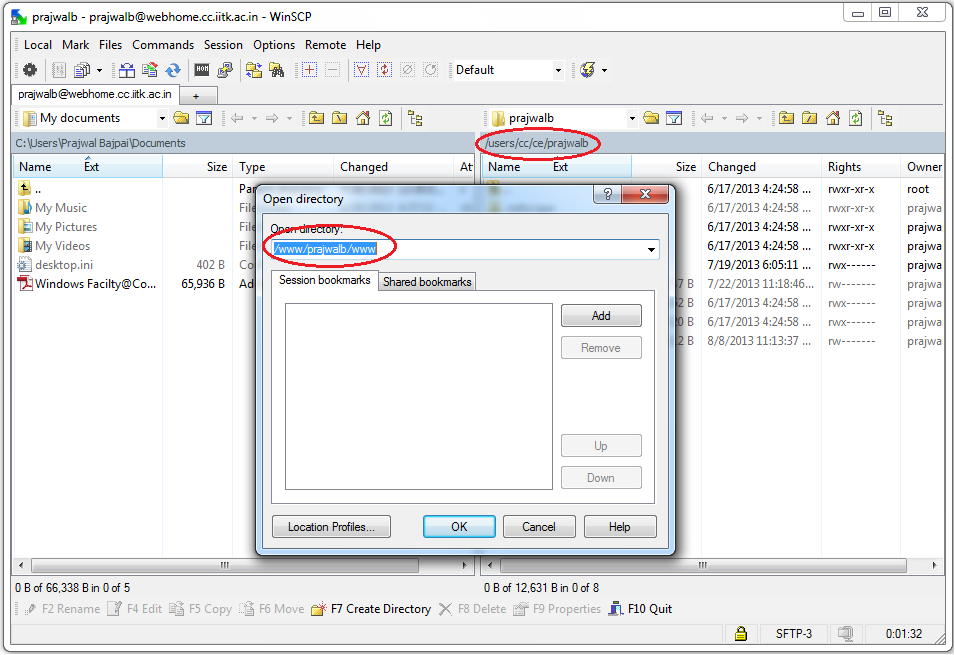Open the Session menu
The width and height of the screenshot is (955, 655).
223,44
